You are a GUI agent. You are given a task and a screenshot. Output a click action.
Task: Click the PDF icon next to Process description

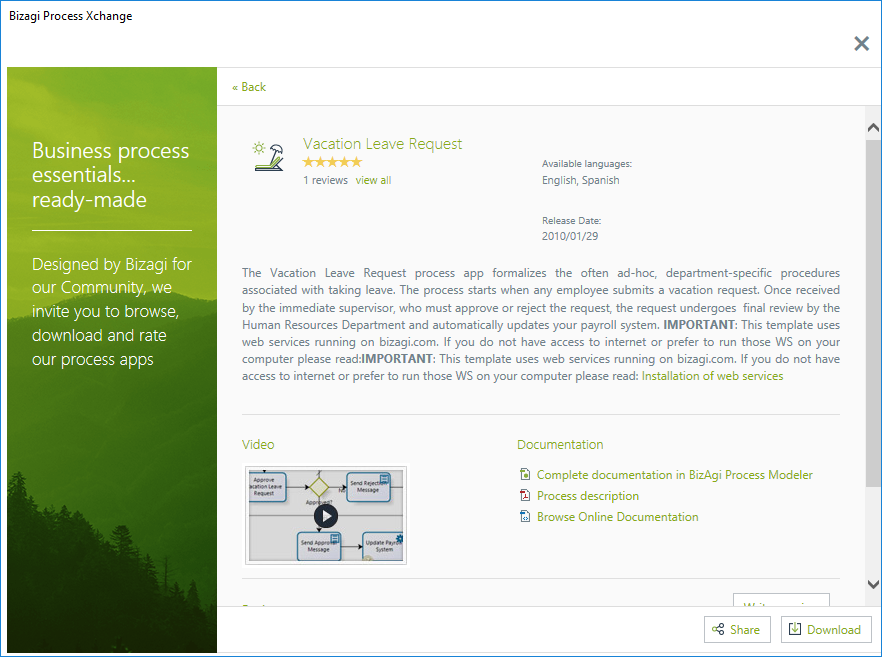[x=525, y=495]
